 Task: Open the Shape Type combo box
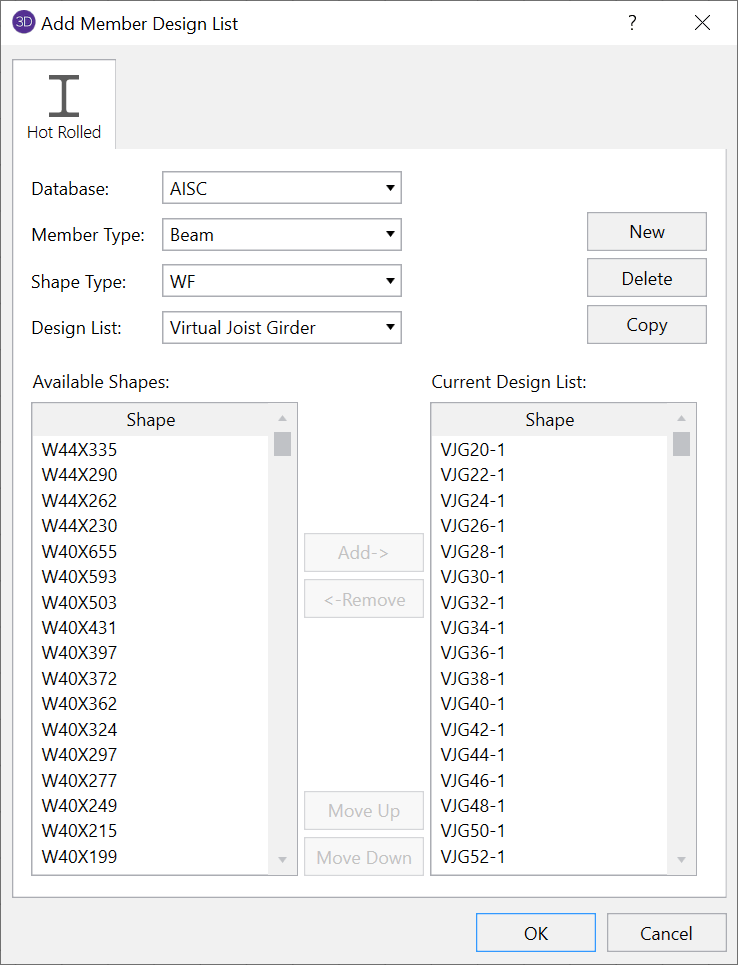(281, 281)
